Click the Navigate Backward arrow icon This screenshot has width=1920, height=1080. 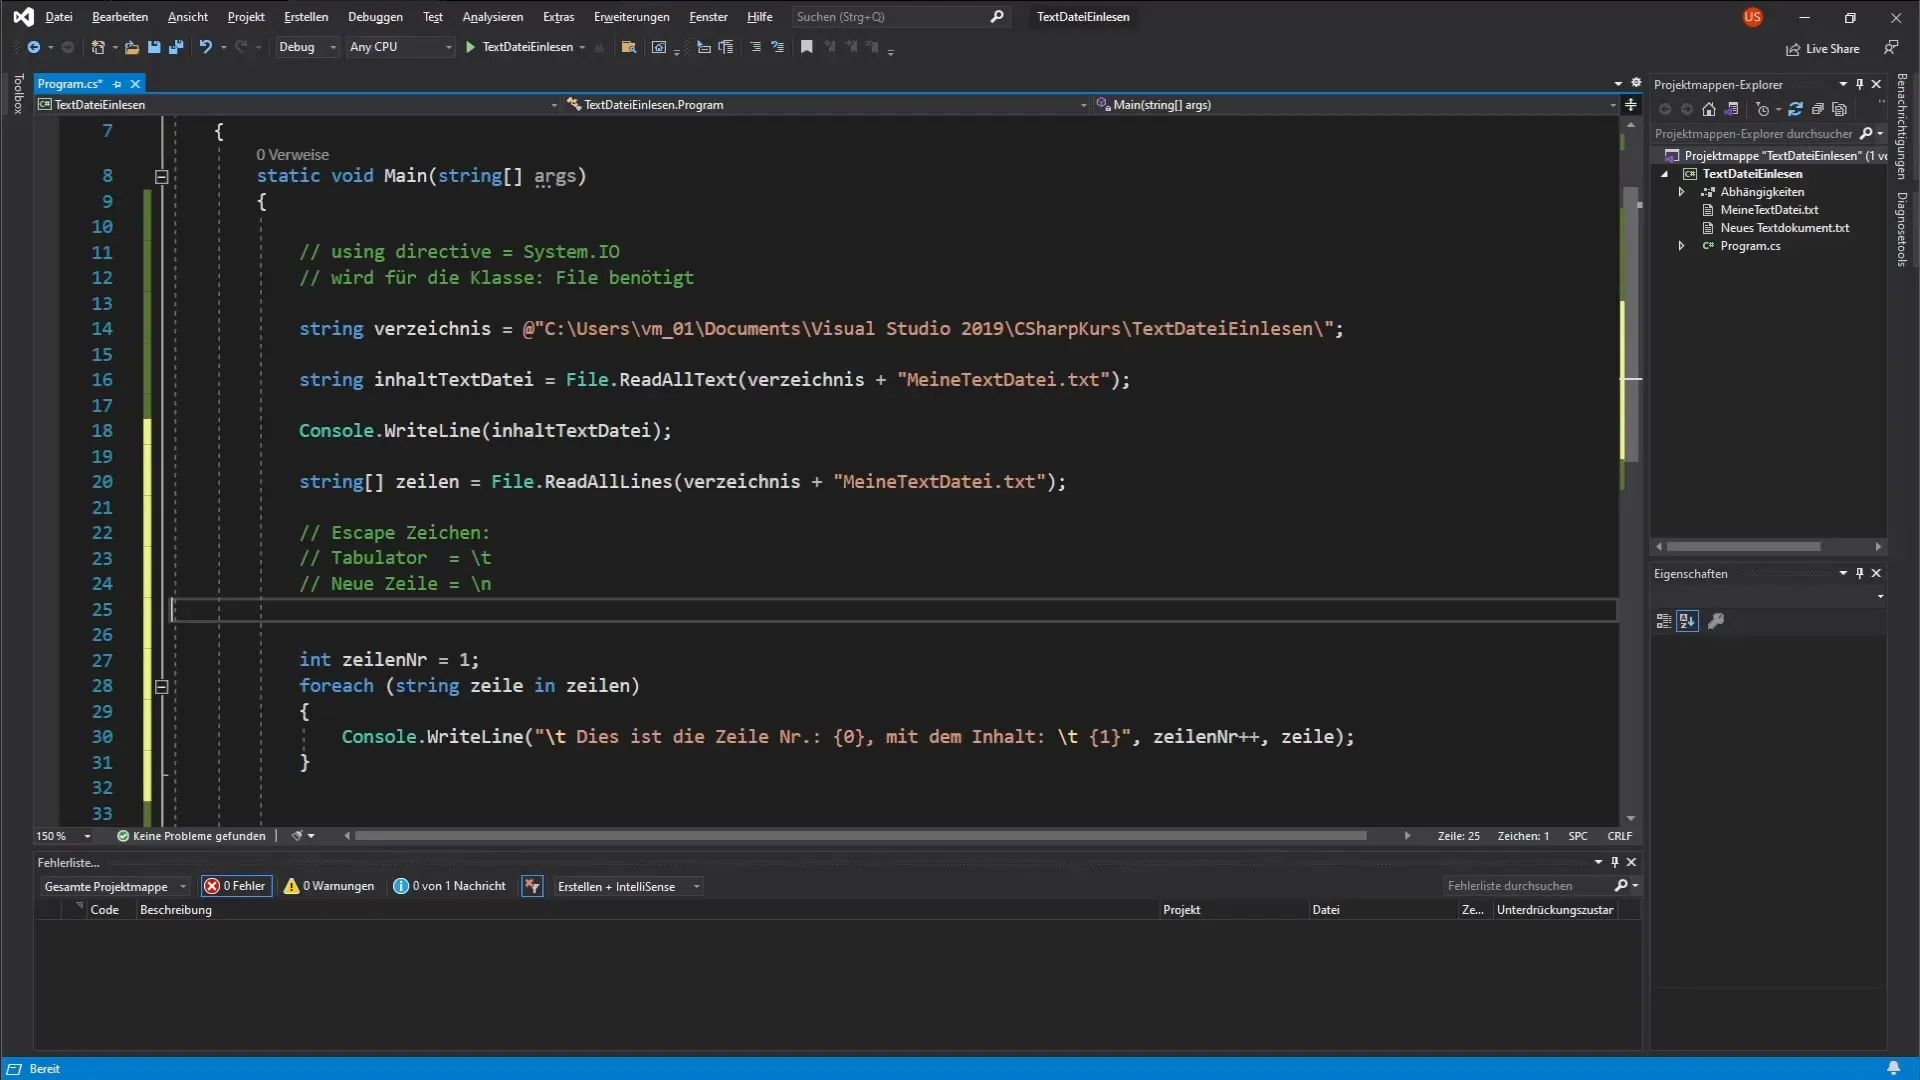tap(33, 47)
